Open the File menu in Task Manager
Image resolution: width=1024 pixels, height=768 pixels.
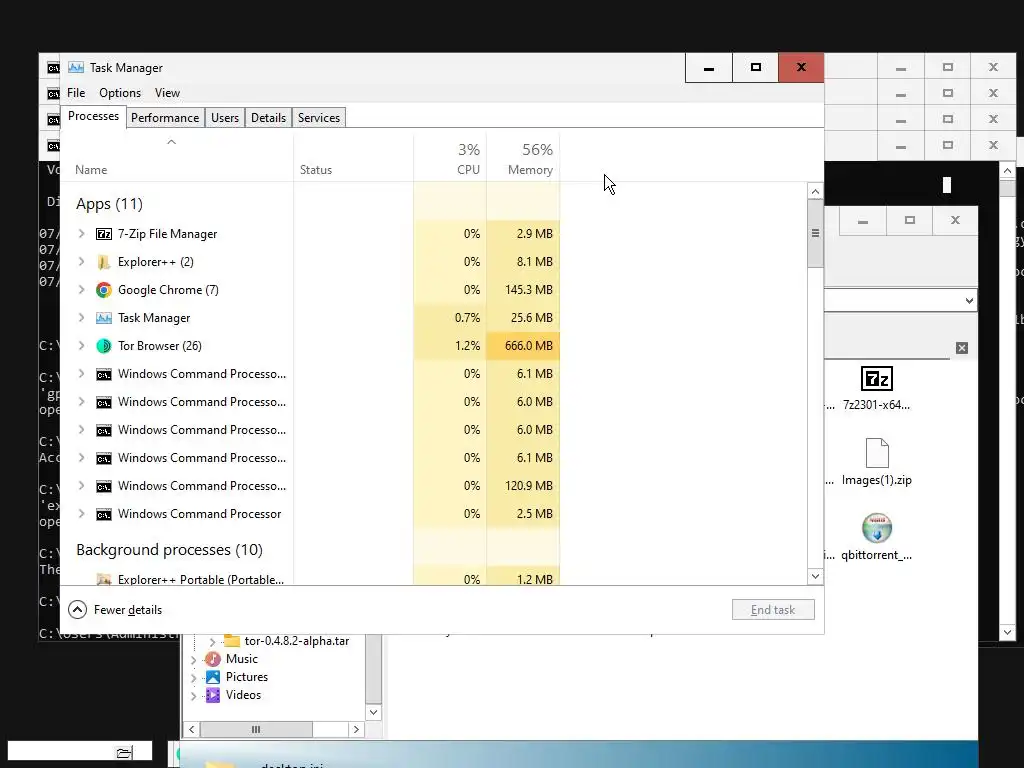[x=76, y=93]
